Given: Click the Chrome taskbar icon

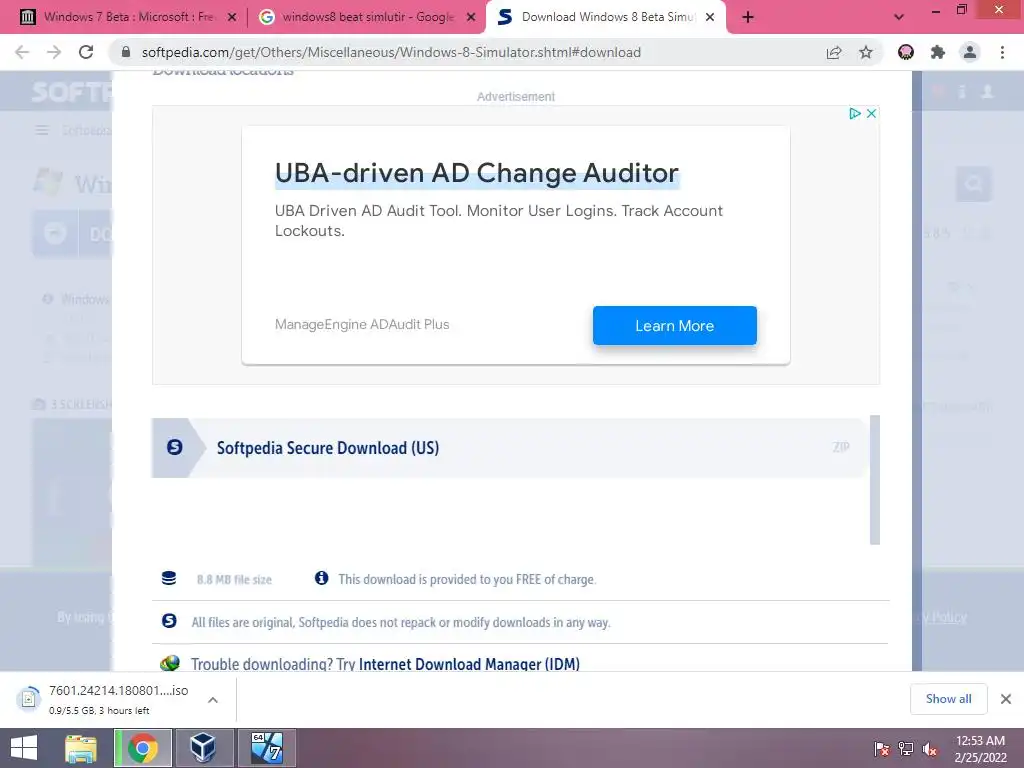Looking at the screenshot, I should 143,748.
